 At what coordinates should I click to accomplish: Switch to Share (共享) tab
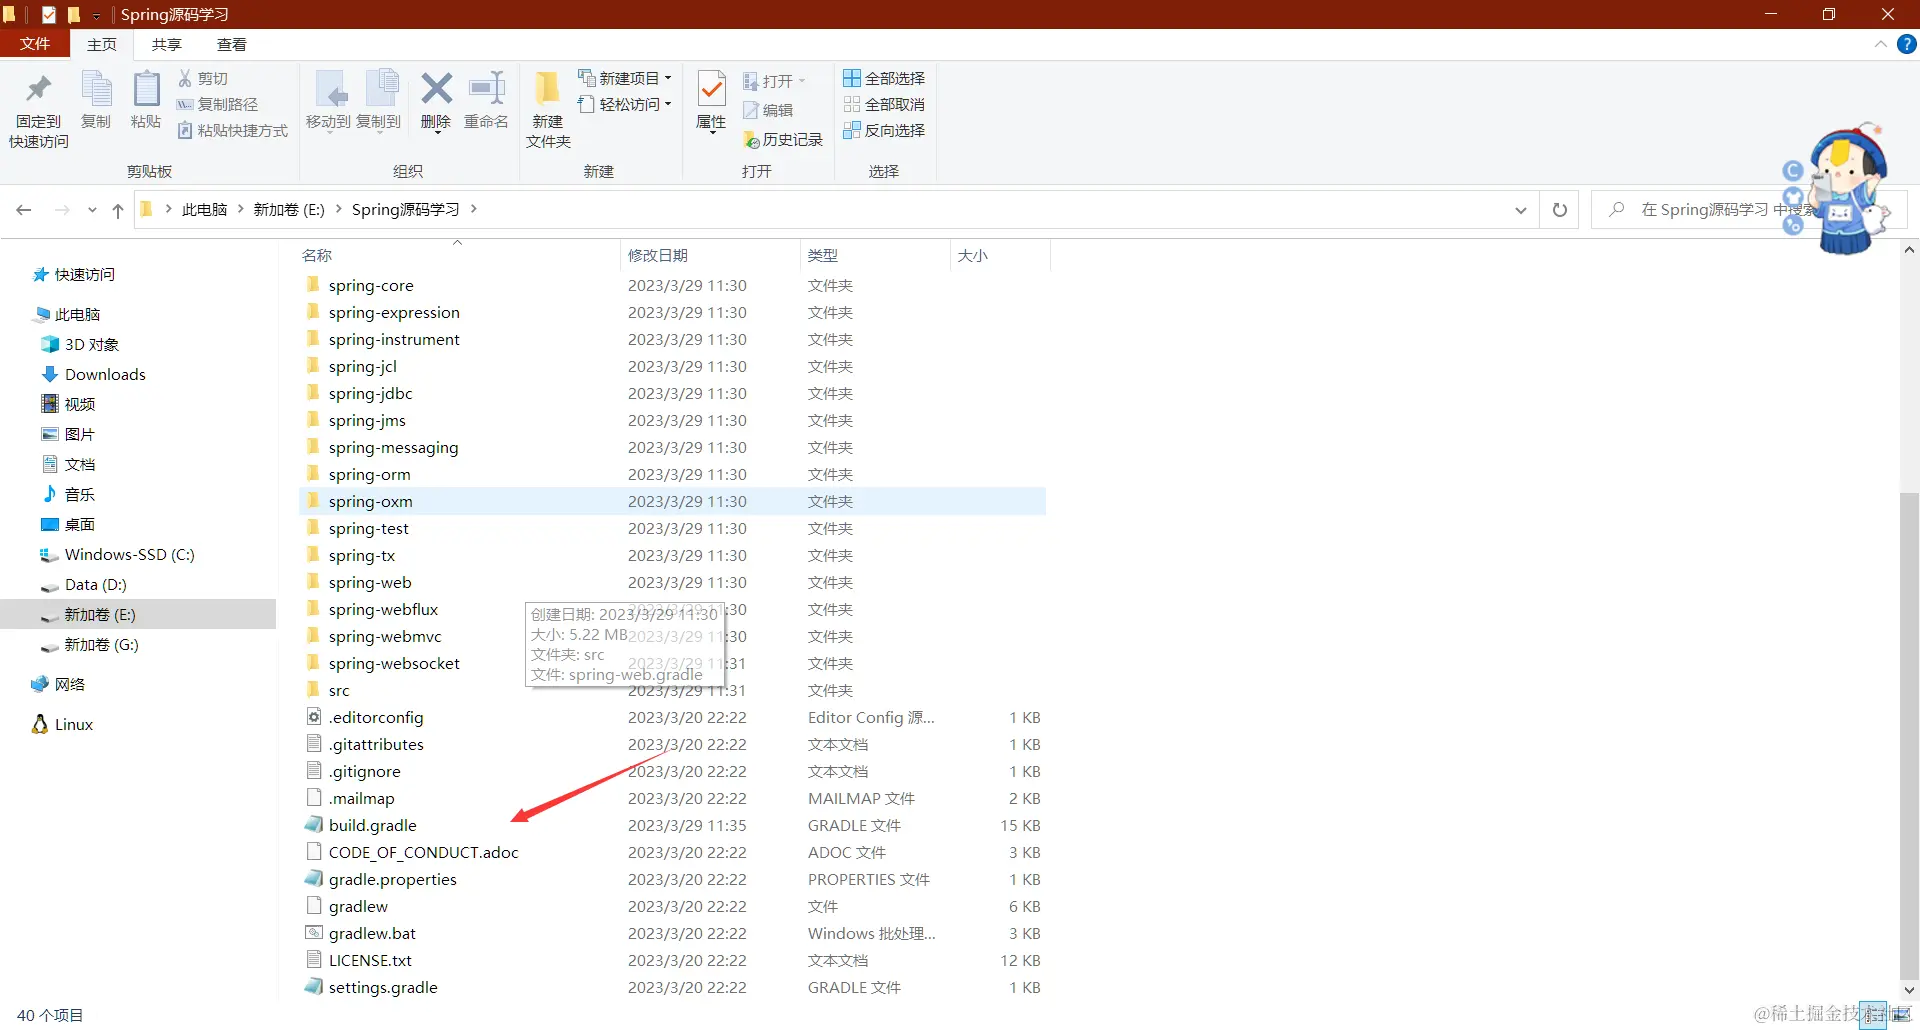[167, 44]
